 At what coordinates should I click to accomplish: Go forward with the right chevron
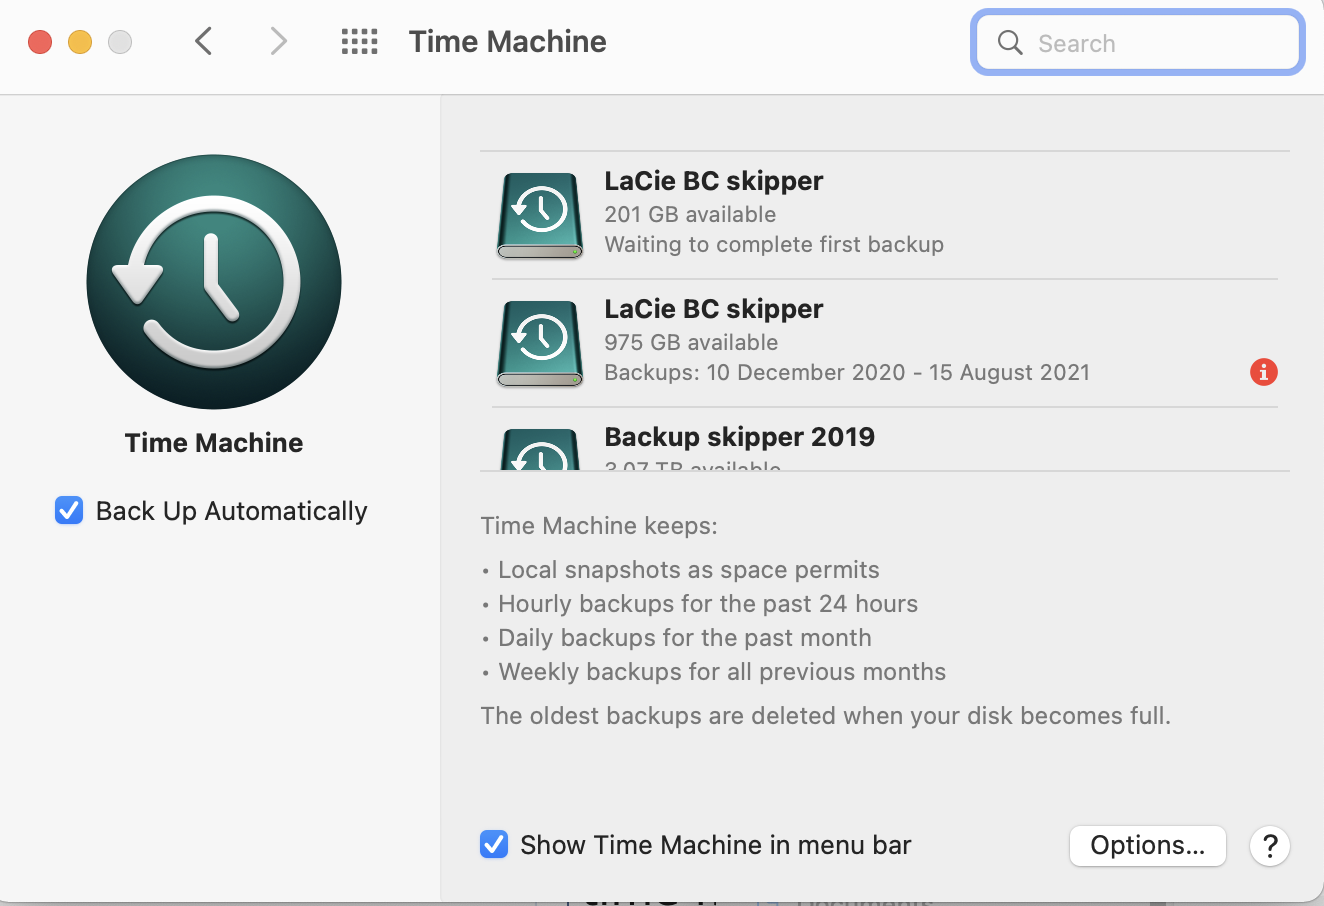click(x=278, y=42)
